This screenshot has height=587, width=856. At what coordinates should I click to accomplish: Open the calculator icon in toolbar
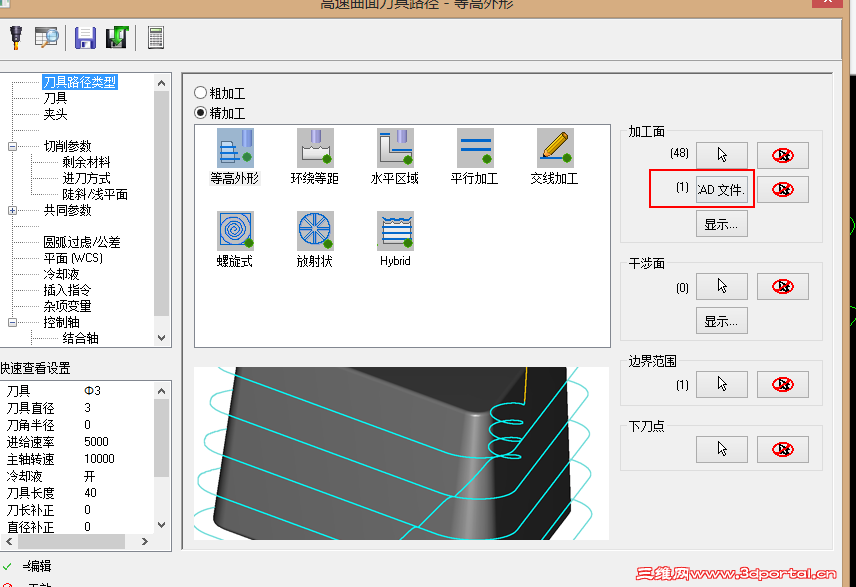[x=156, y=38]
